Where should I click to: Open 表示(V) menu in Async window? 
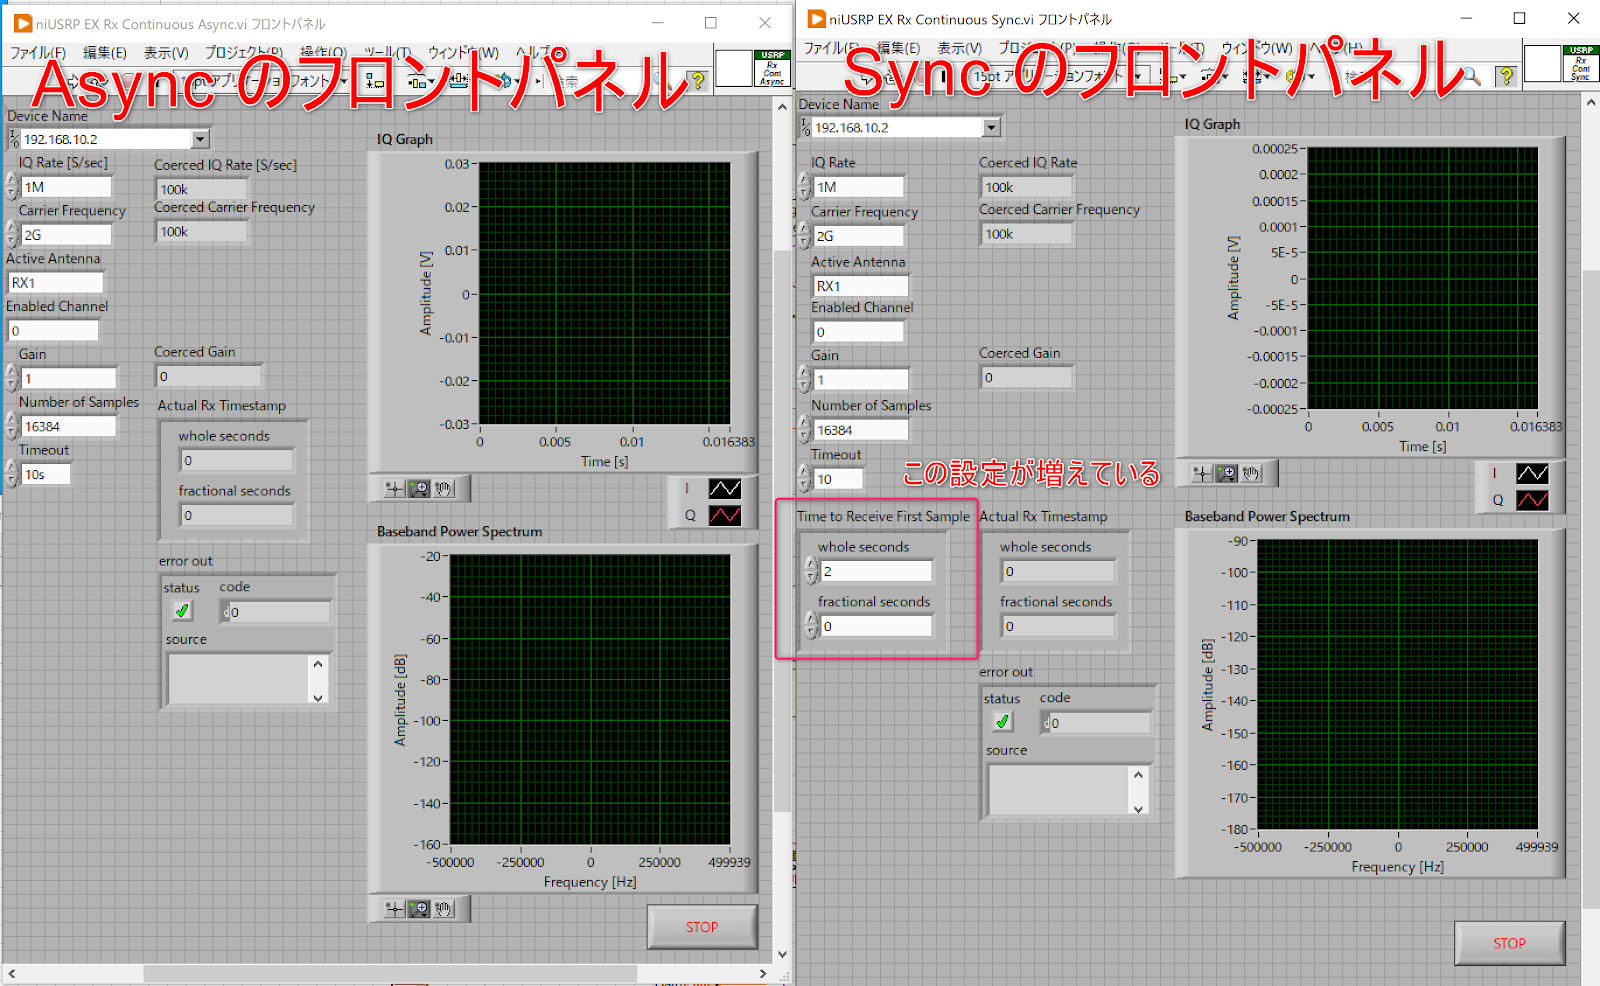pos(166,53)
